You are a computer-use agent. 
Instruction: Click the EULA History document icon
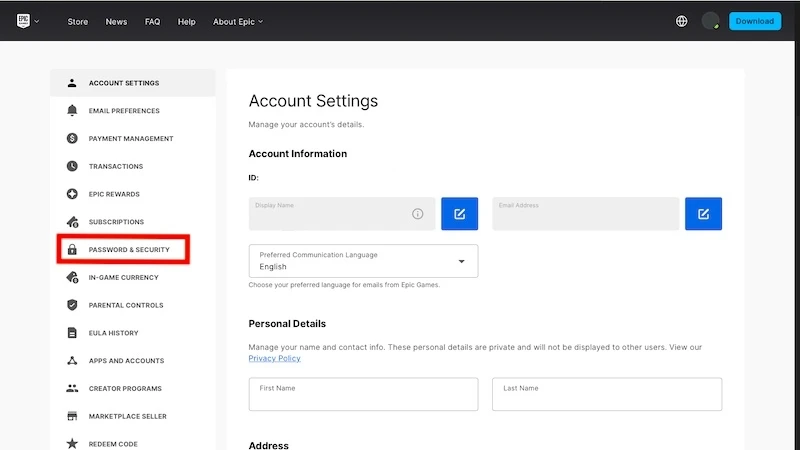72,333
